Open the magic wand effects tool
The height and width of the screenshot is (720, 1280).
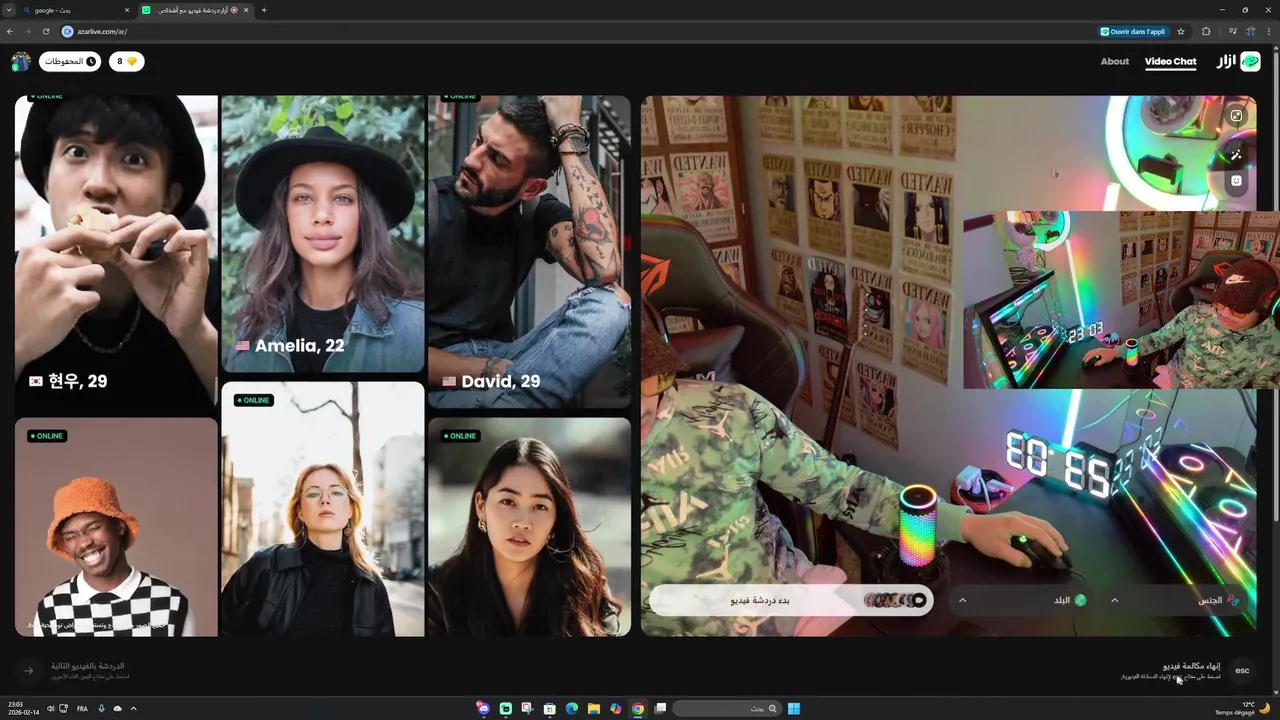tap(1236, 155)
